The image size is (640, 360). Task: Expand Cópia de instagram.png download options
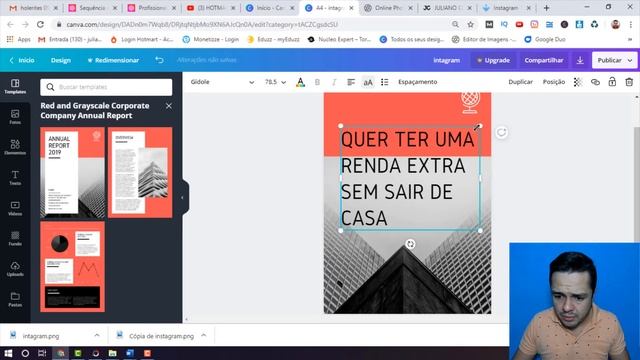pyautogui.click(x=204, y=336)
